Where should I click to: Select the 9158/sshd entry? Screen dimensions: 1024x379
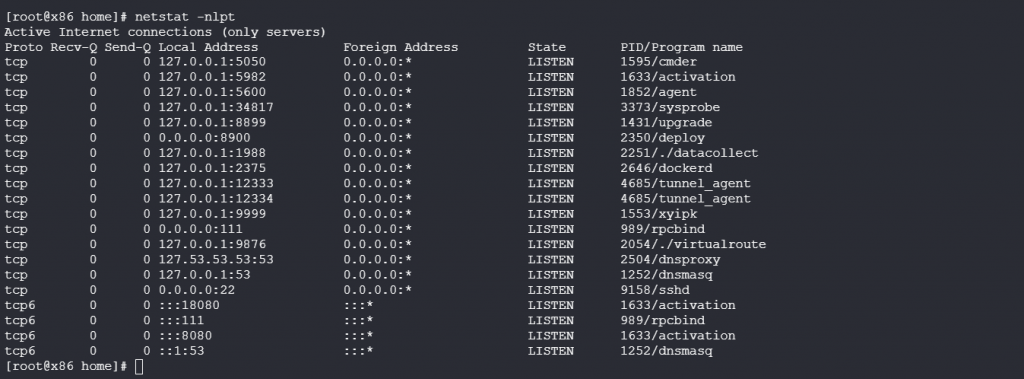(655, 290)
